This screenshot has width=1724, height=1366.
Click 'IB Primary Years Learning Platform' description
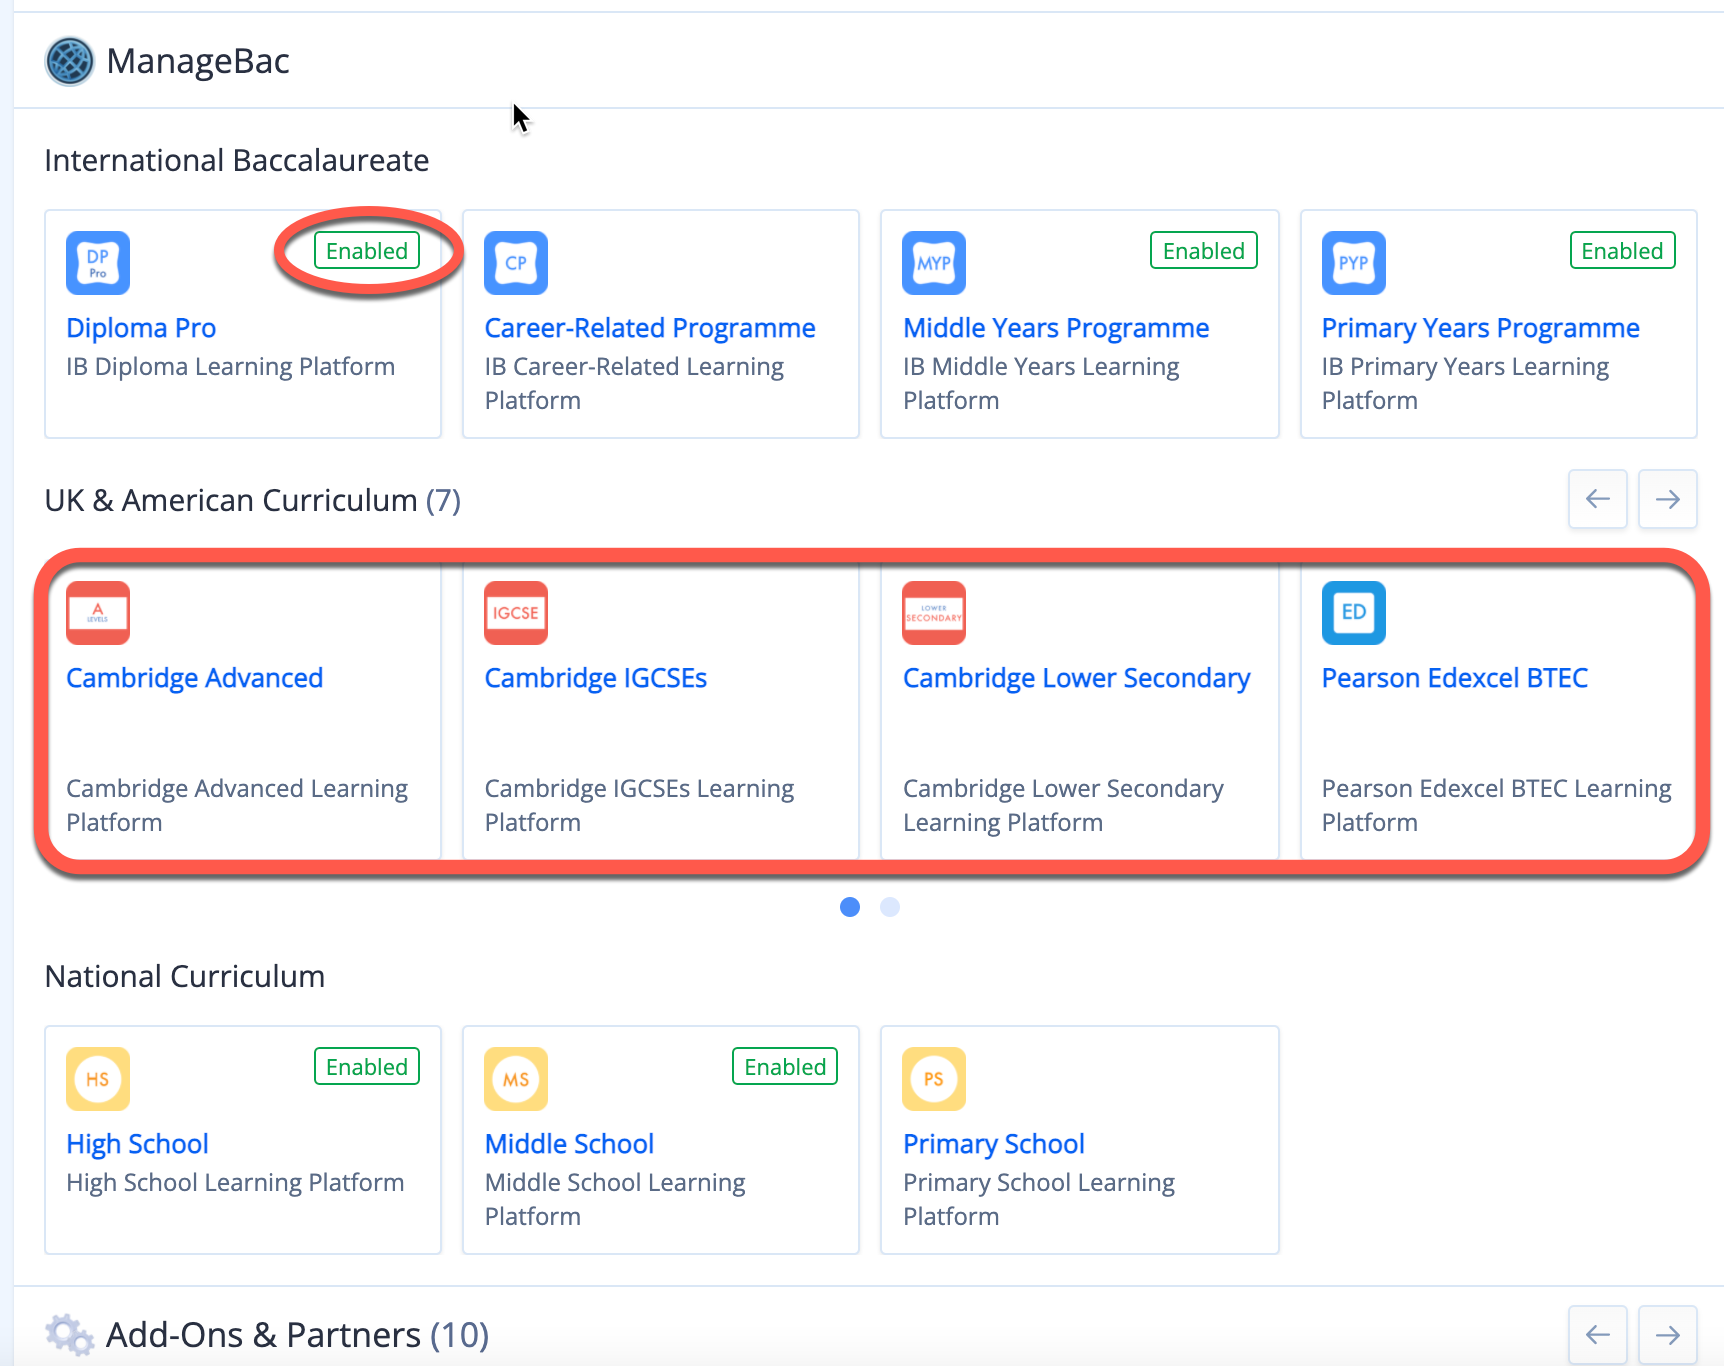[1466, 384]
